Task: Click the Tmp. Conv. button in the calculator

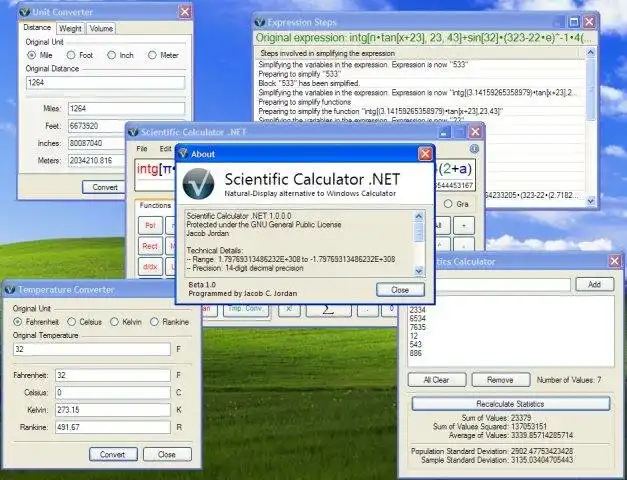Action: click(x=246, y=309)
